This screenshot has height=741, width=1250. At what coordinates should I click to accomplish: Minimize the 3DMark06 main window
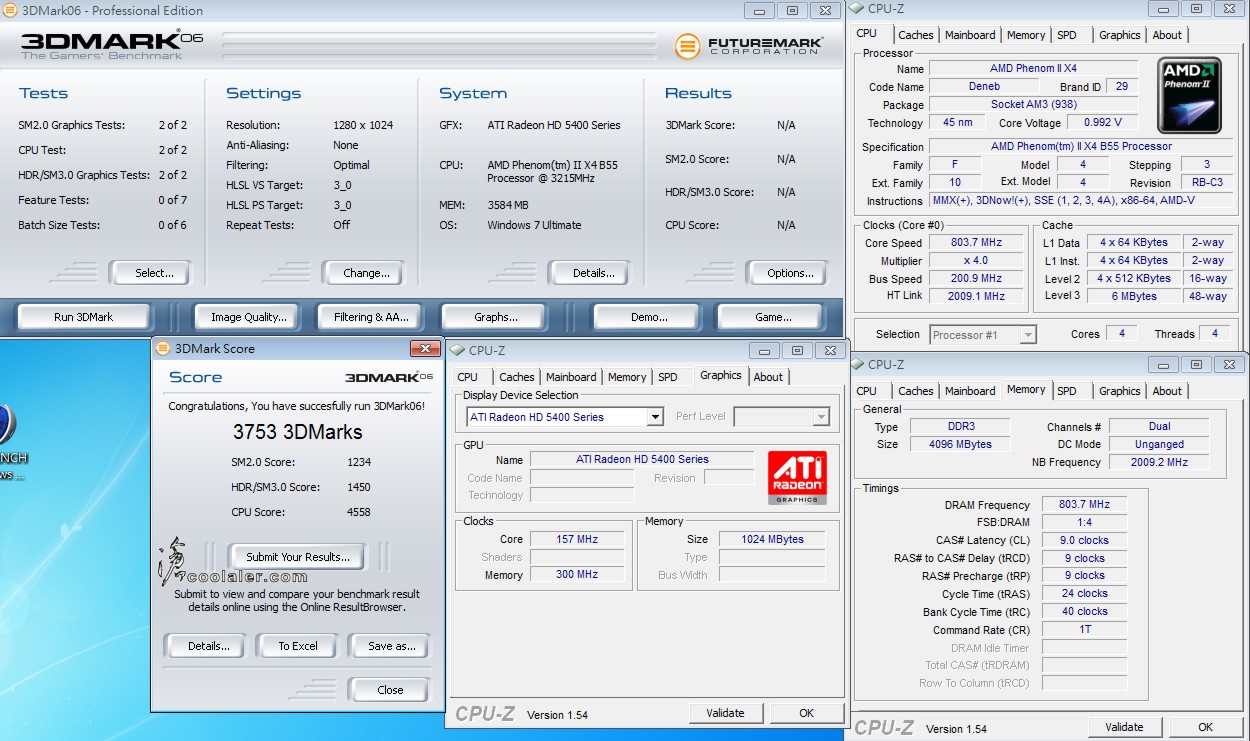click(x=759, y=10)
